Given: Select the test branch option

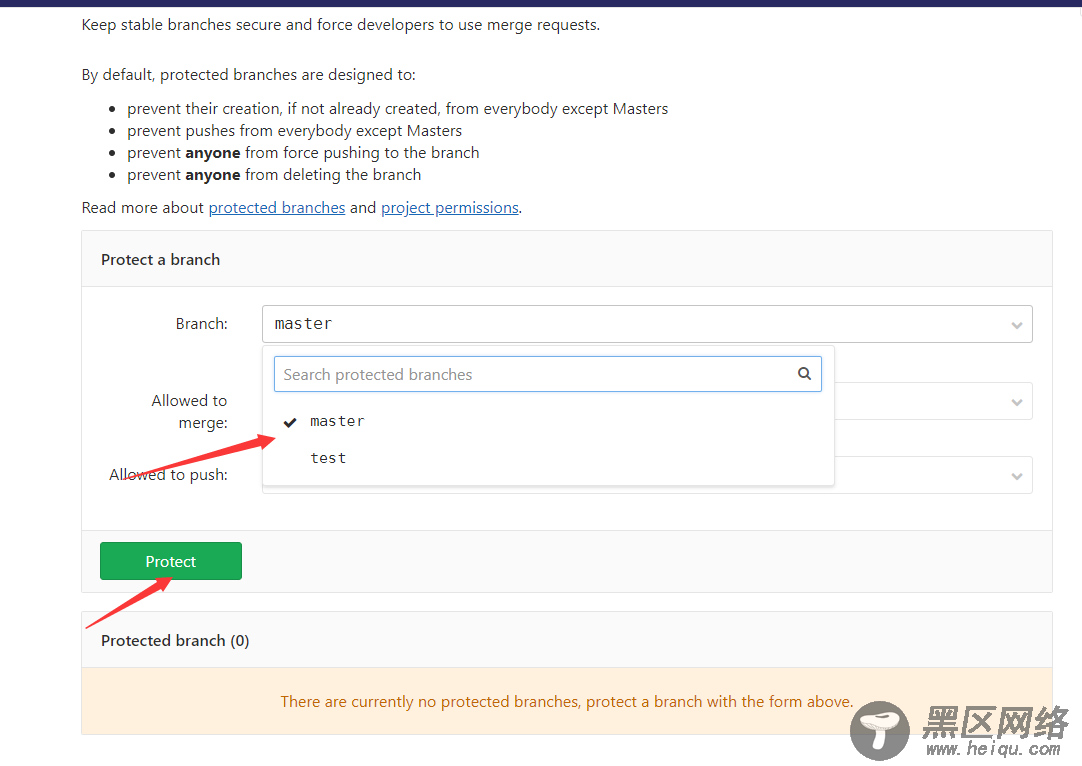Looking at the screenshot, I should [x=548, y=458].
